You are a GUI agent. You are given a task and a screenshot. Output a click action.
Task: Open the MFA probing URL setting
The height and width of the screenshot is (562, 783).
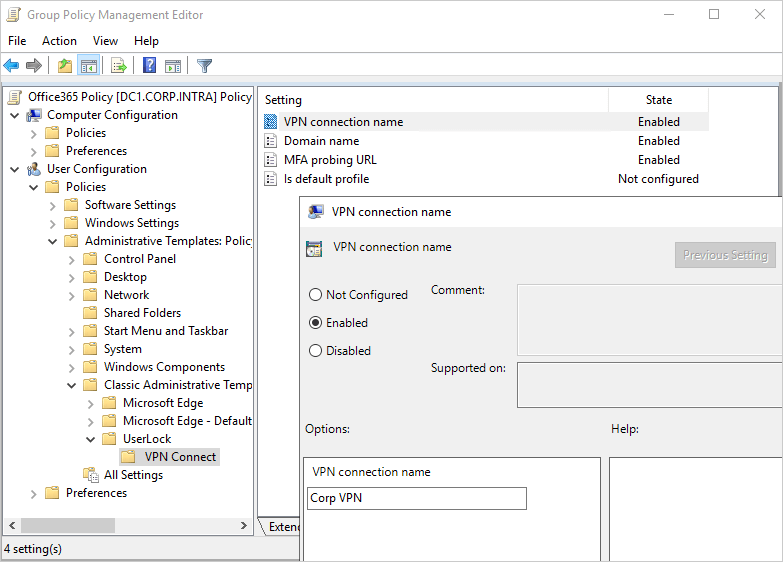[330, 160]
